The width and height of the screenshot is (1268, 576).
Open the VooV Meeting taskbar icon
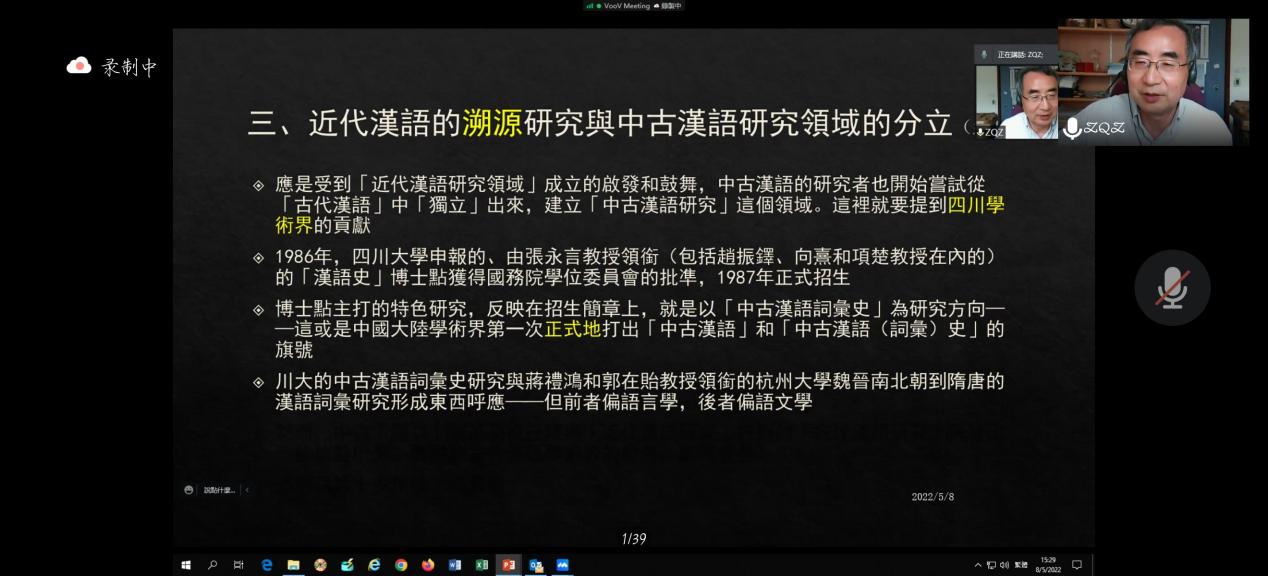(x=562, y=565)
